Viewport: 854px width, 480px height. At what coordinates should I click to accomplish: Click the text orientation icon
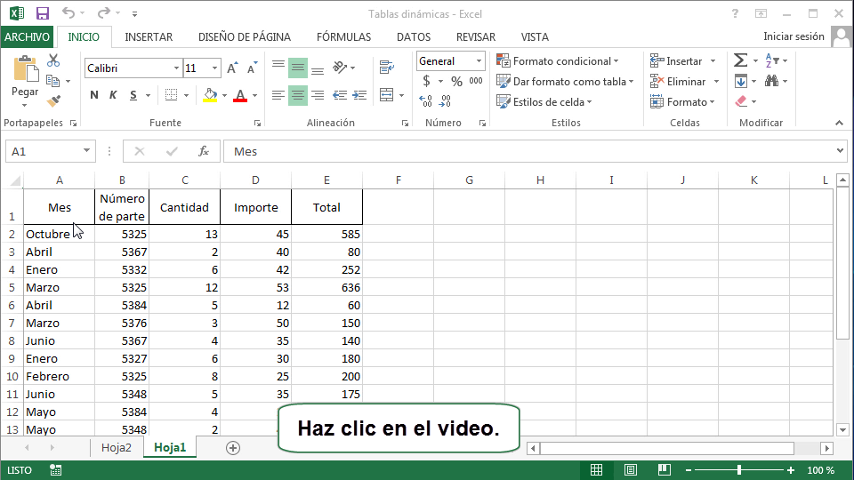click(x=340, y=67)
